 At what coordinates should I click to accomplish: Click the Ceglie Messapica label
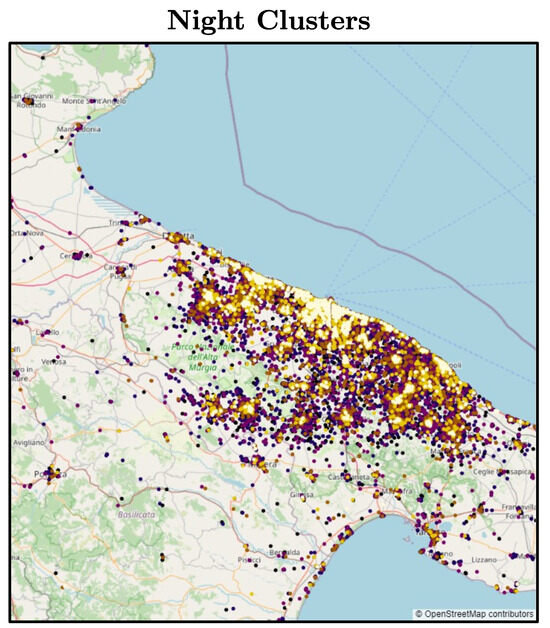coord(502,472)
